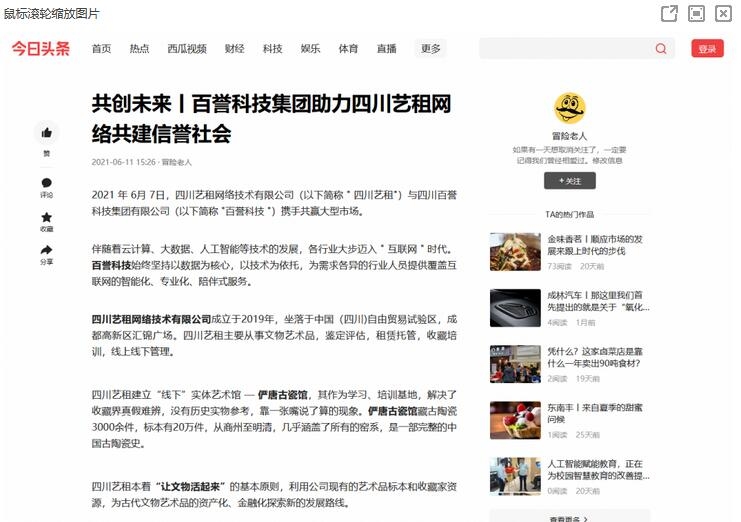Click the TA的热门作品 heading
Image resolution: width=741 pixels, height=522 pixels.
(569, 214)
